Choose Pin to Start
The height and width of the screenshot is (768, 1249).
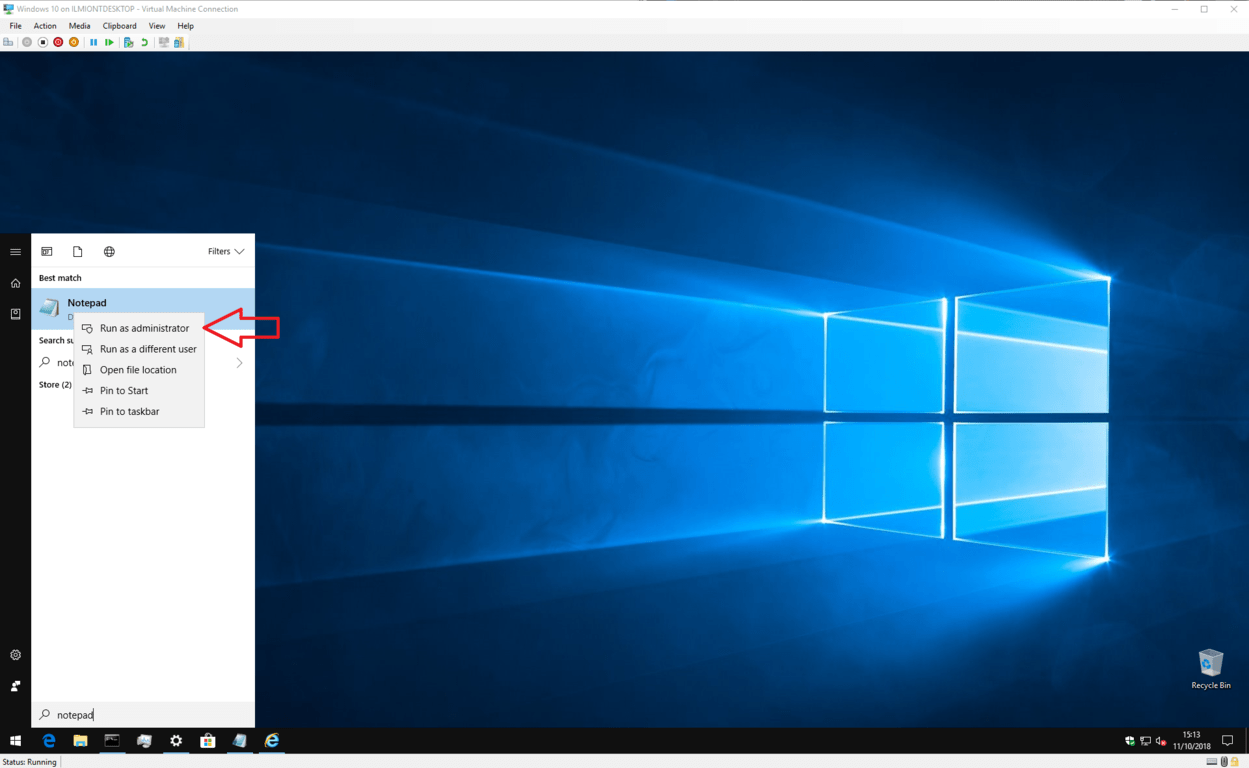click(x=139, y=391)
